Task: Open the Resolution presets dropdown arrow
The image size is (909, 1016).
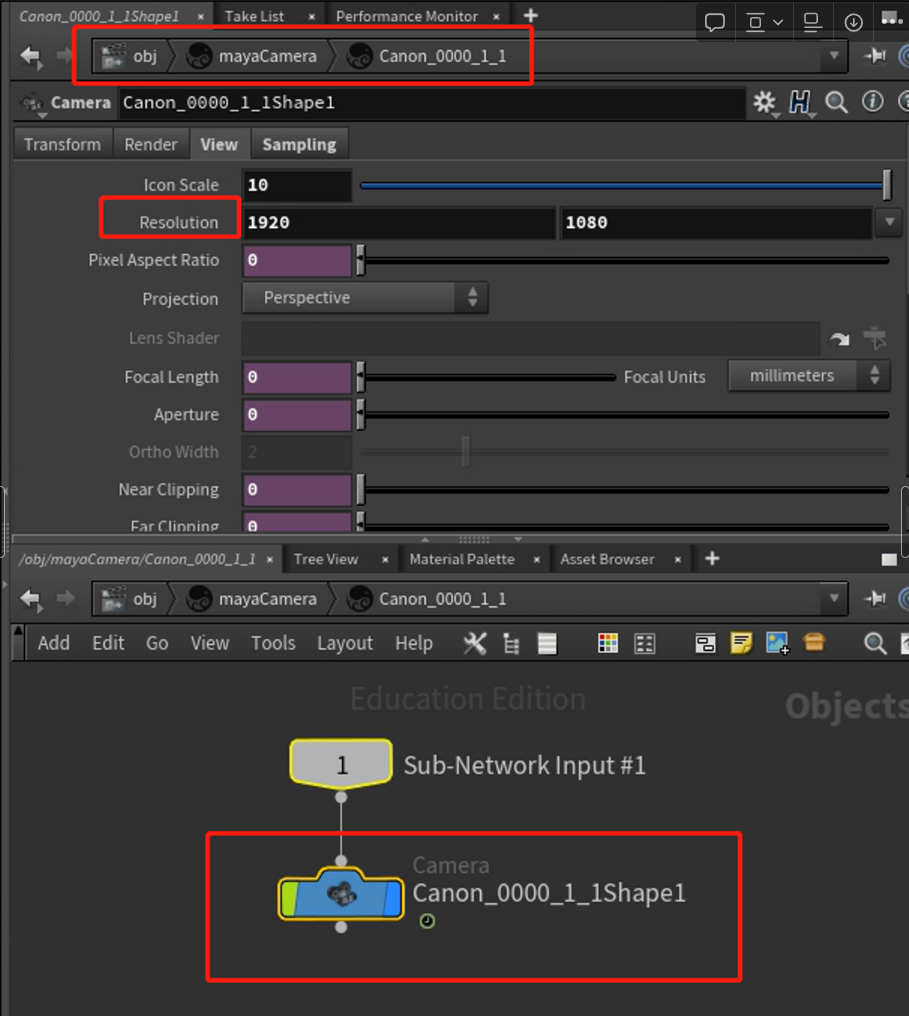Action: click(890, 222)
